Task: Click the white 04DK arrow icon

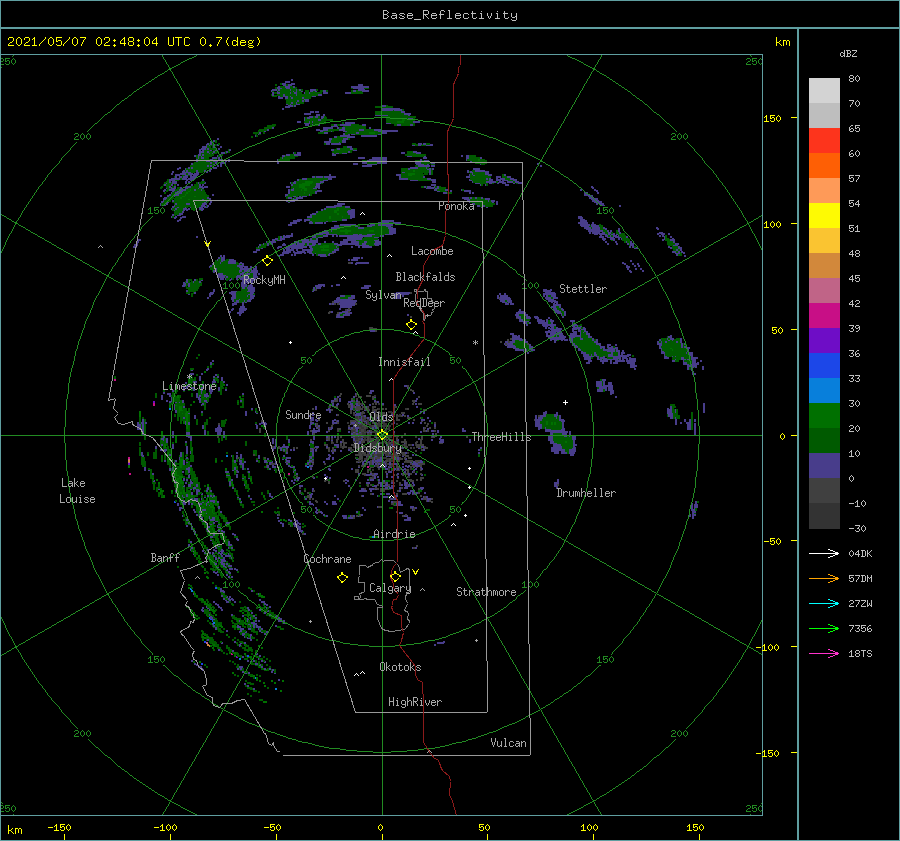Action: (824, 553)
